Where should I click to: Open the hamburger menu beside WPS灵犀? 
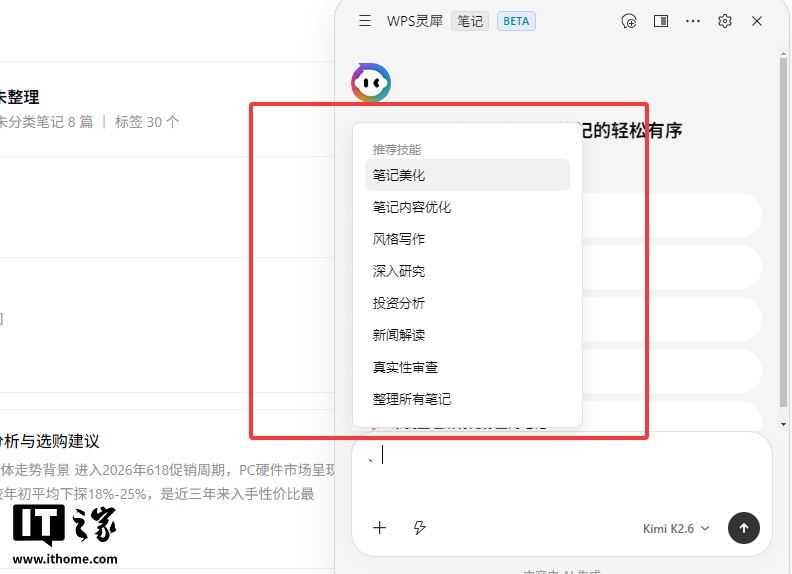tap(365, 21)
